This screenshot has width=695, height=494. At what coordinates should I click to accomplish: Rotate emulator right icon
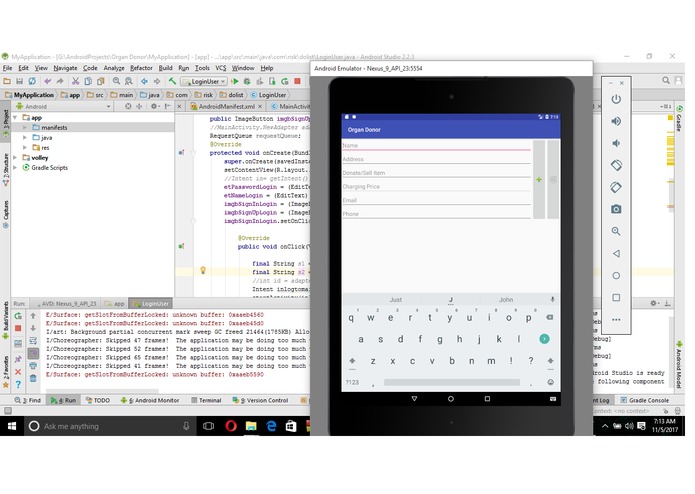click(x=616, y=187)
